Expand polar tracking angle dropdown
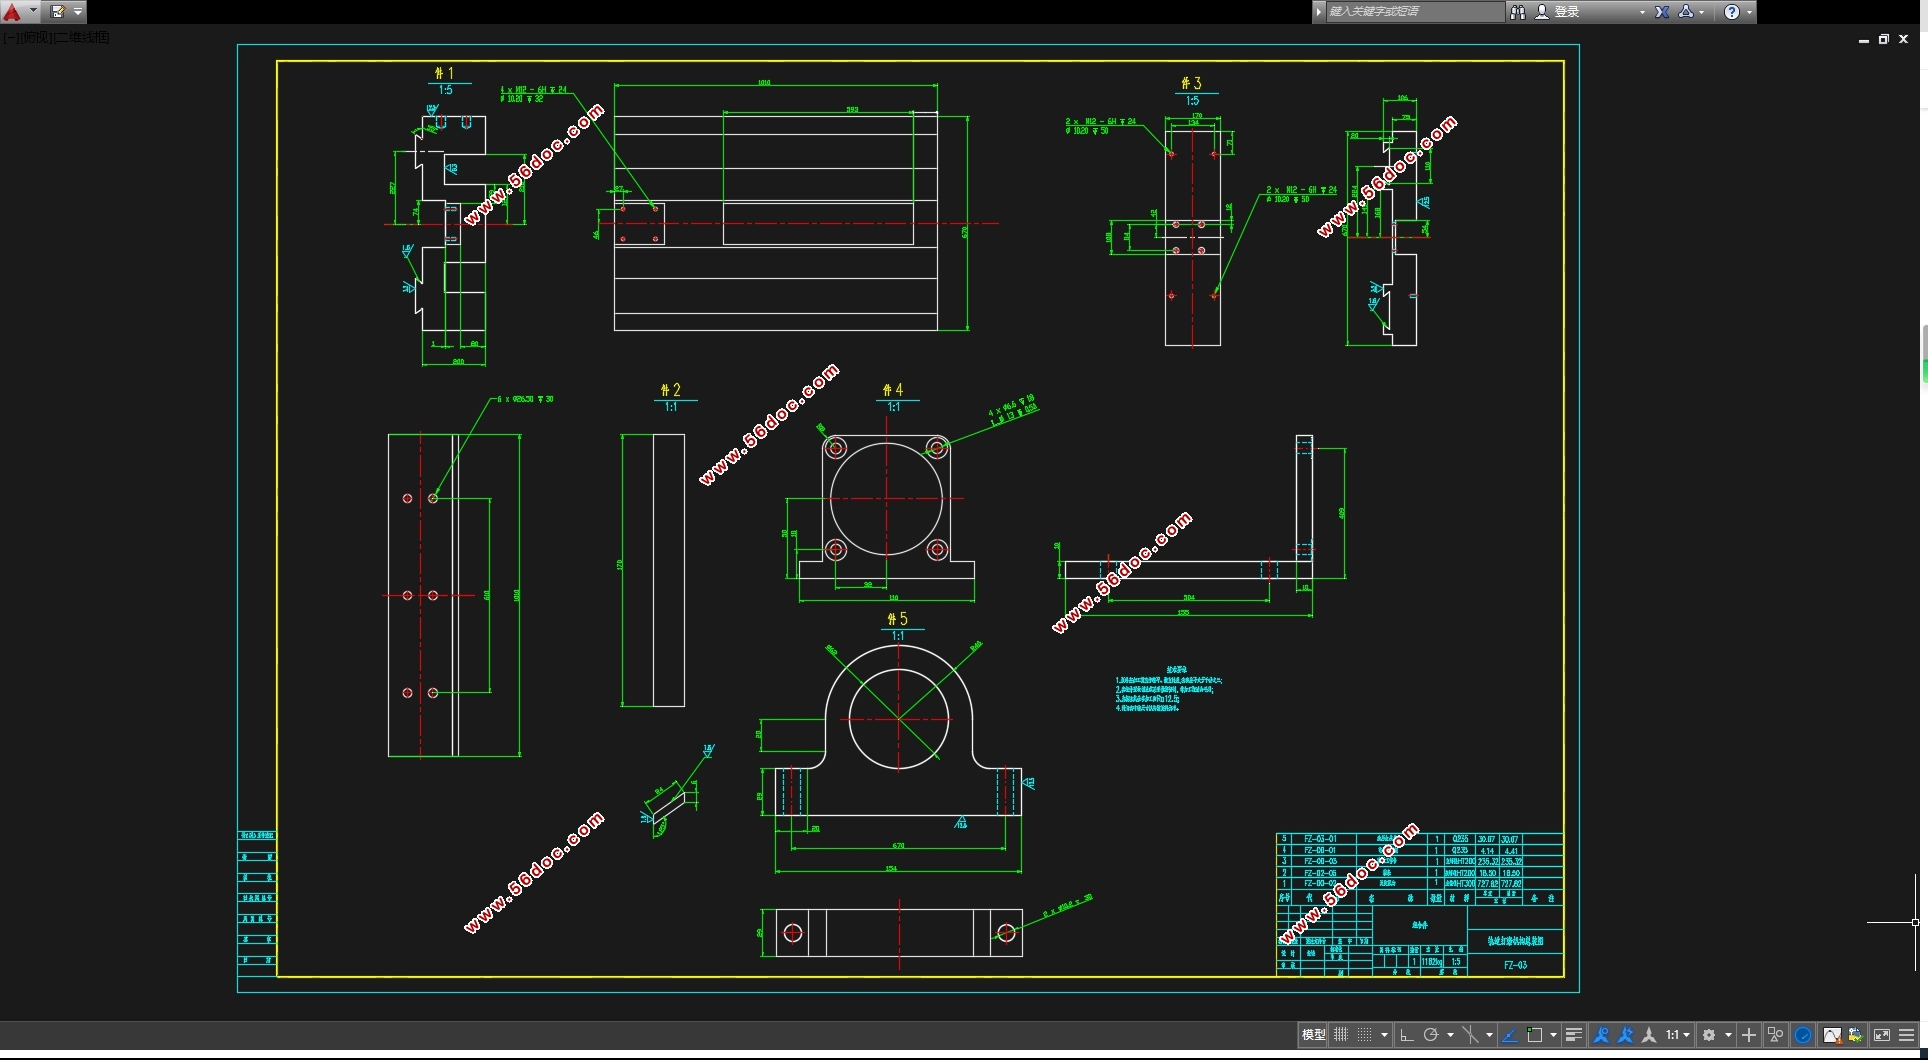The image size is (1928, 1060). tap(1450, 1035)
